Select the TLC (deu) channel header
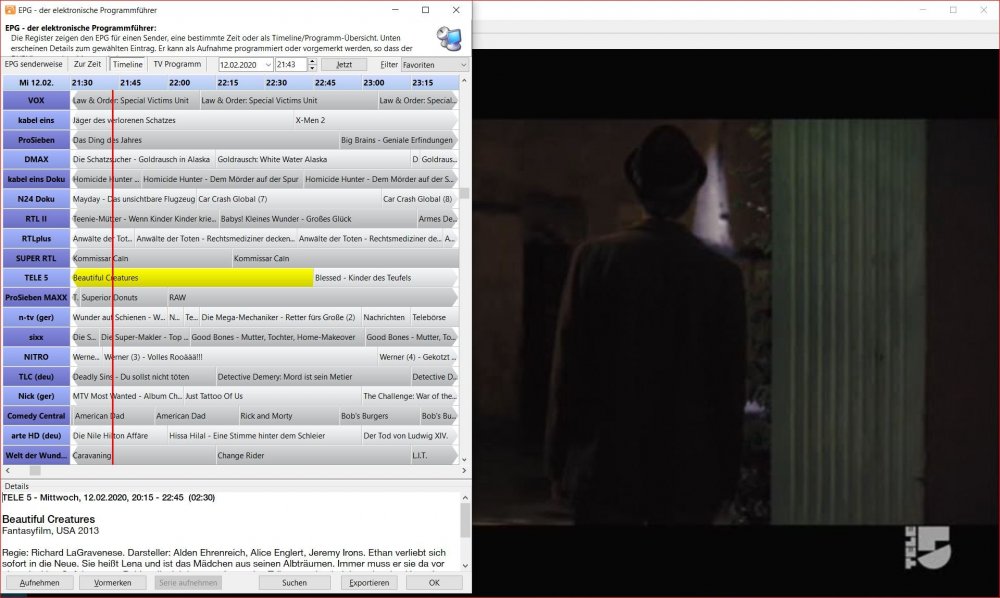Viewport: 1000px width, 598px height. [36, 377]
